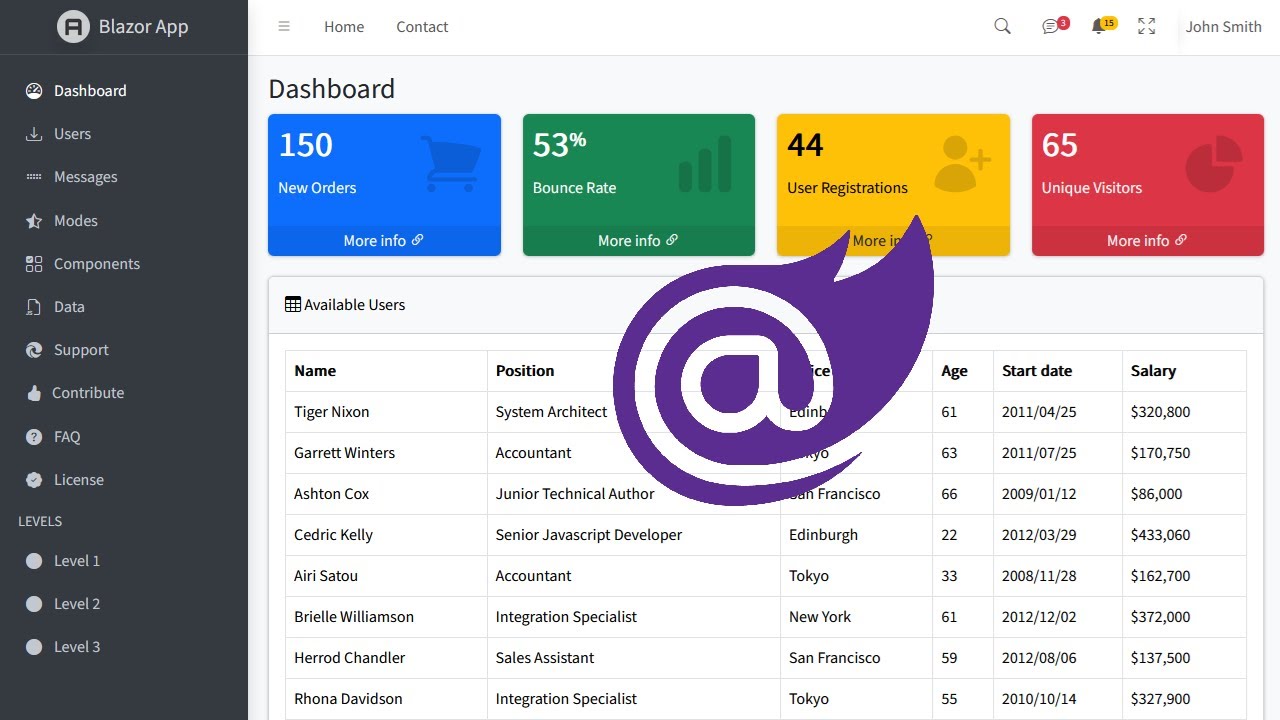
Task: Click the table icon beside Available Users
Action: pyautogui.click(x=293, y=304)
